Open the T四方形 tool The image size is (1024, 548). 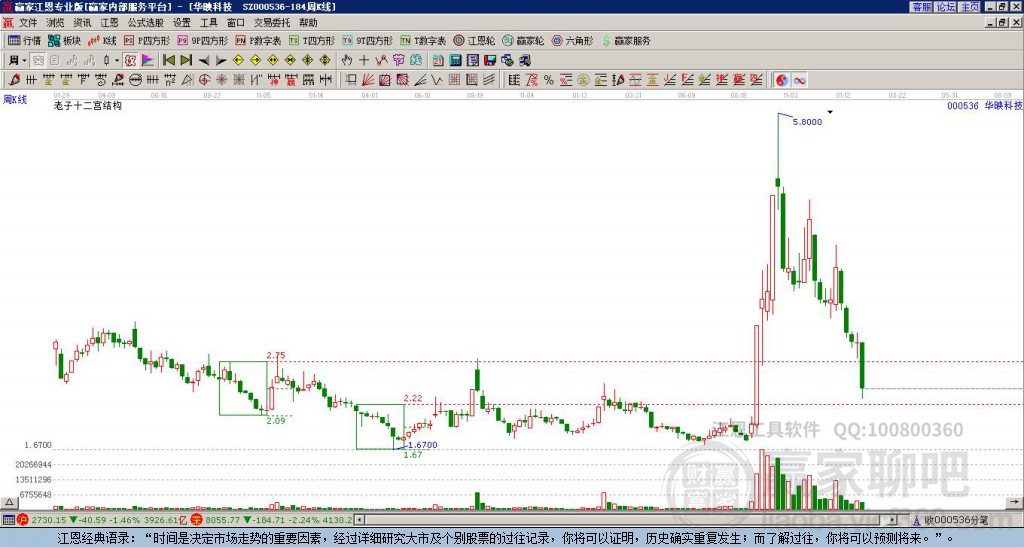(311, 40)
